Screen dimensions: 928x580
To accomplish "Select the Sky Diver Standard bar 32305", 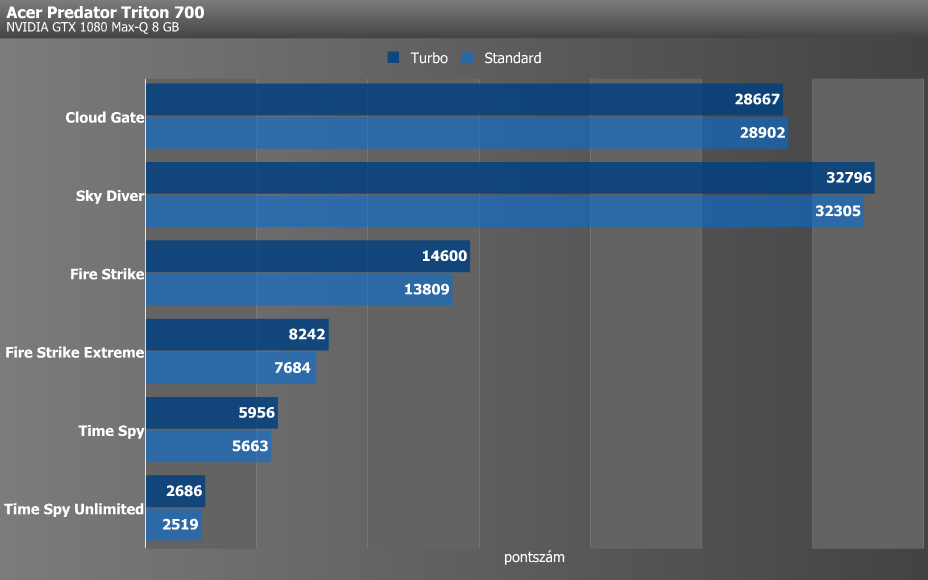I will 505,211.
